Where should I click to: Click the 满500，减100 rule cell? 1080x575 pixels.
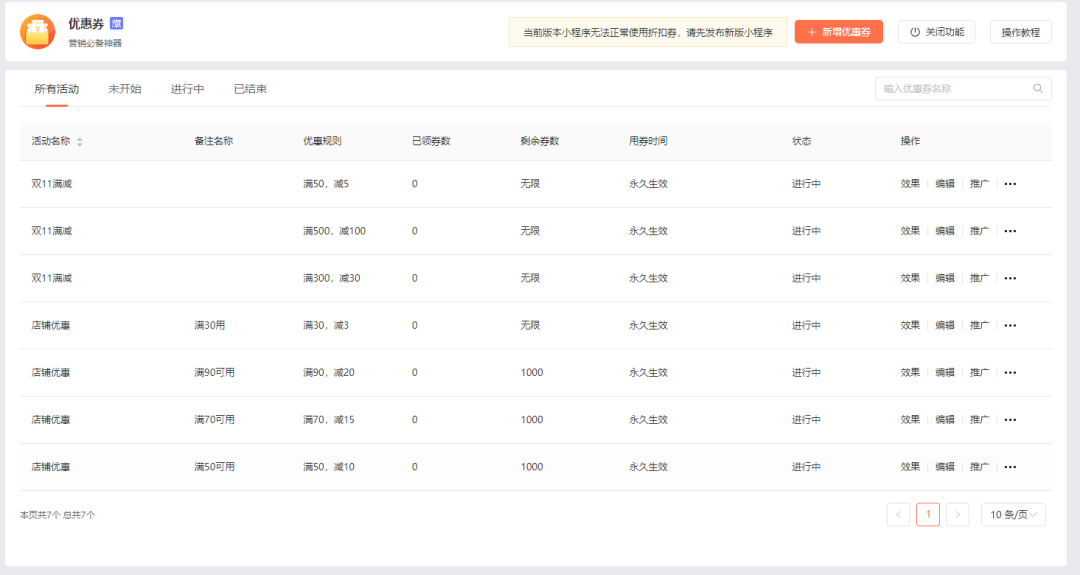334,231
